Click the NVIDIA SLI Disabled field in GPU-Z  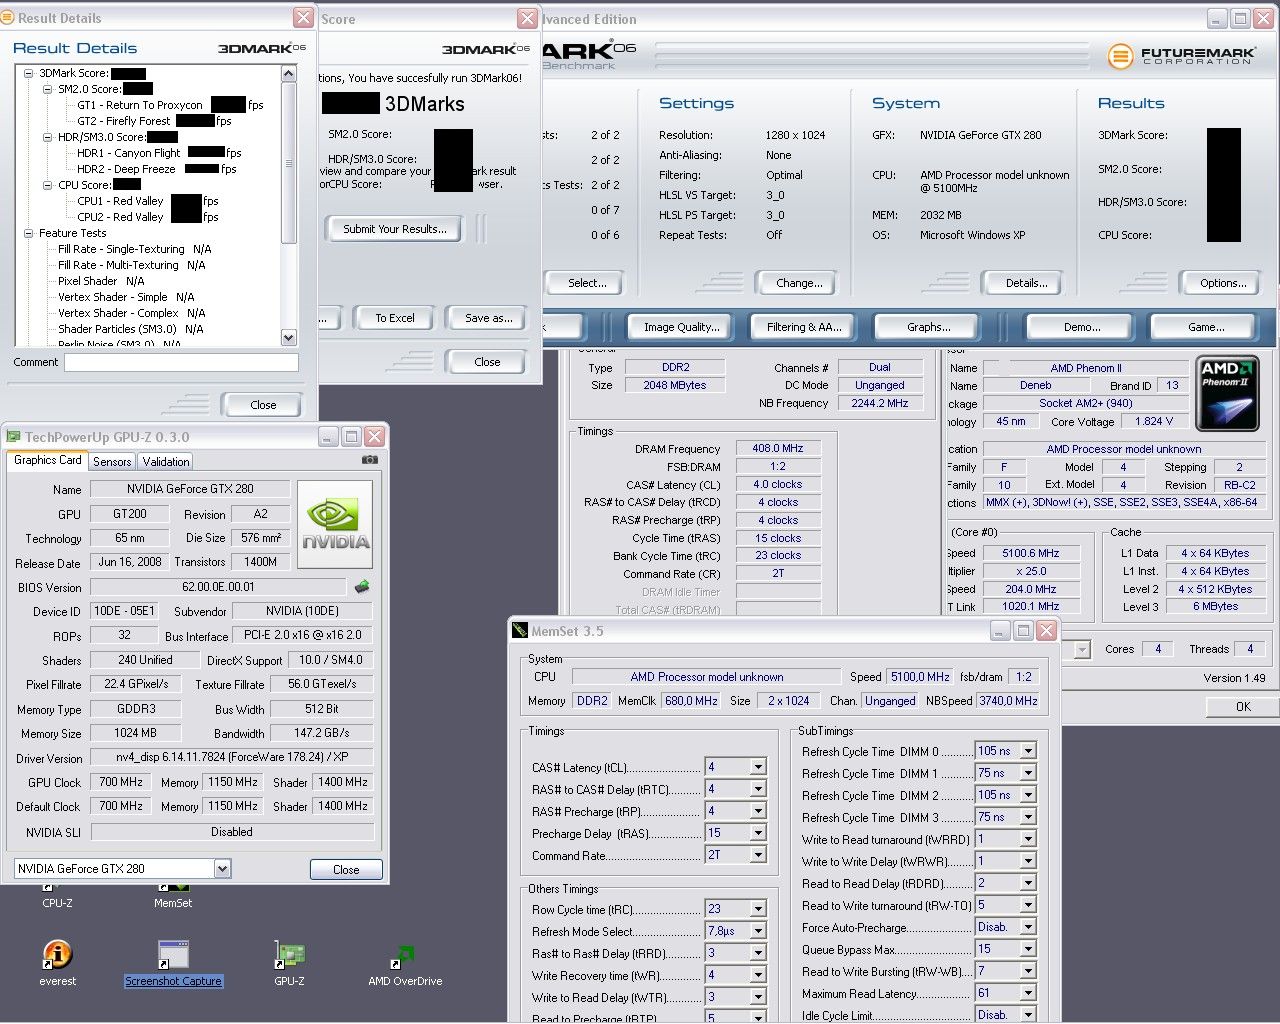[x=232, y=832]
